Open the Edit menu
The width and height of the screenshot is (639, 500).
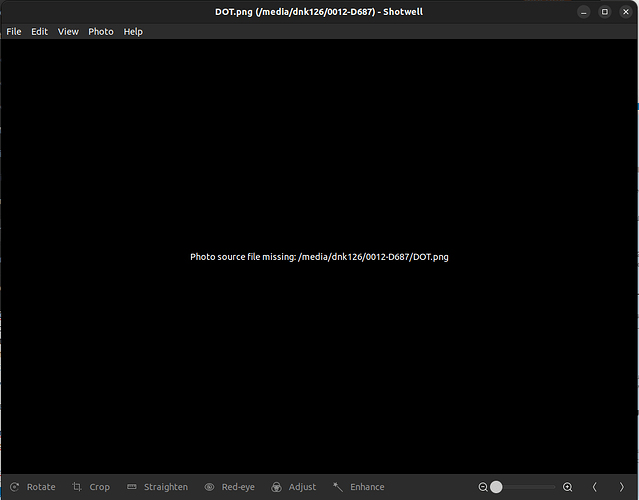[x=40, y=32]
